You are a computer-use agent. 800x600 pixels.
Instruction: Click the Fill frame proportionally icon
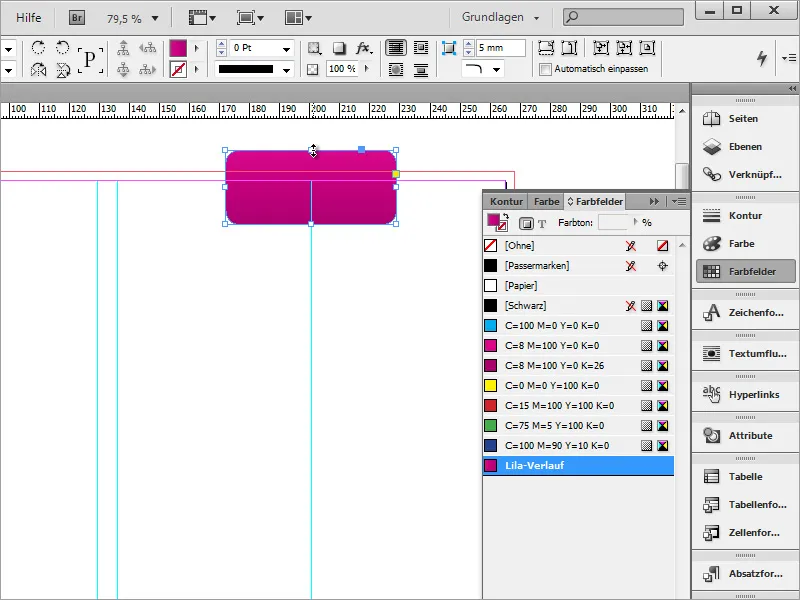(546, 48)
